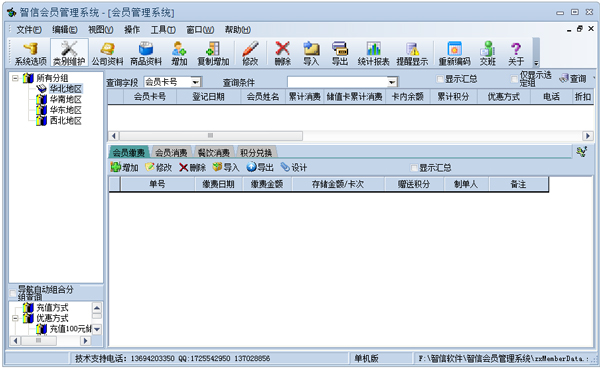Click main toolbar 导入 import icon
600x368 pixels.
[x=311, y=53]
